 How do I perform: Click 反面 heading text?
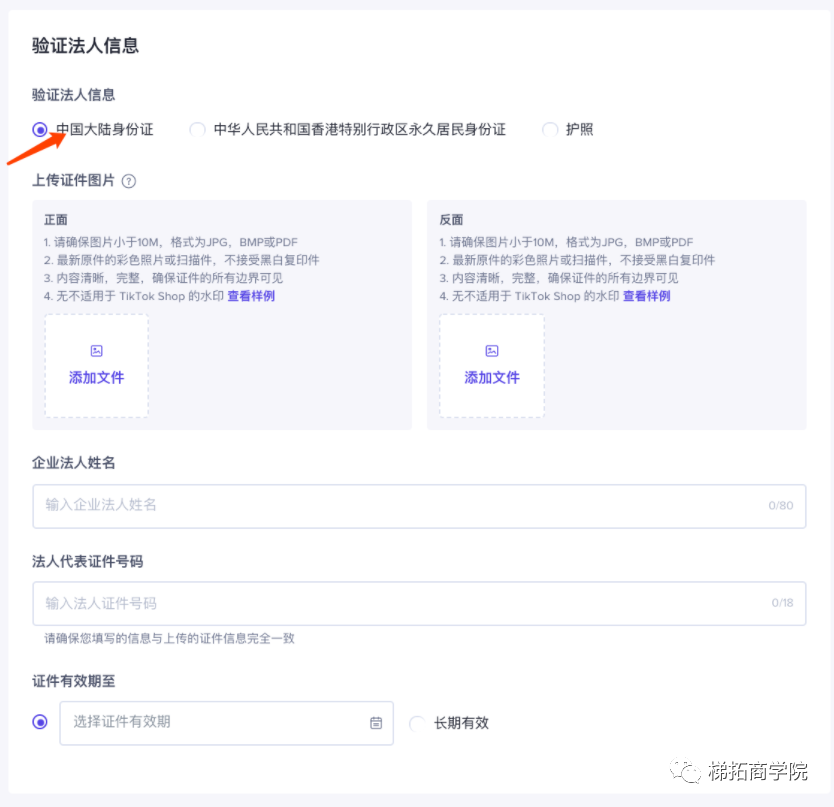click(451, 220)
